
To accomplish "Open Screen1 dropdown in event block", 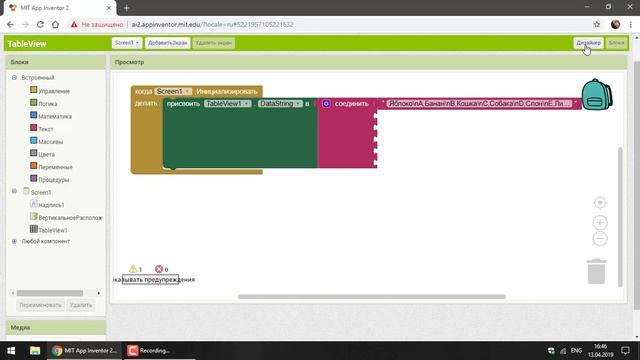I will pos(173,91).
